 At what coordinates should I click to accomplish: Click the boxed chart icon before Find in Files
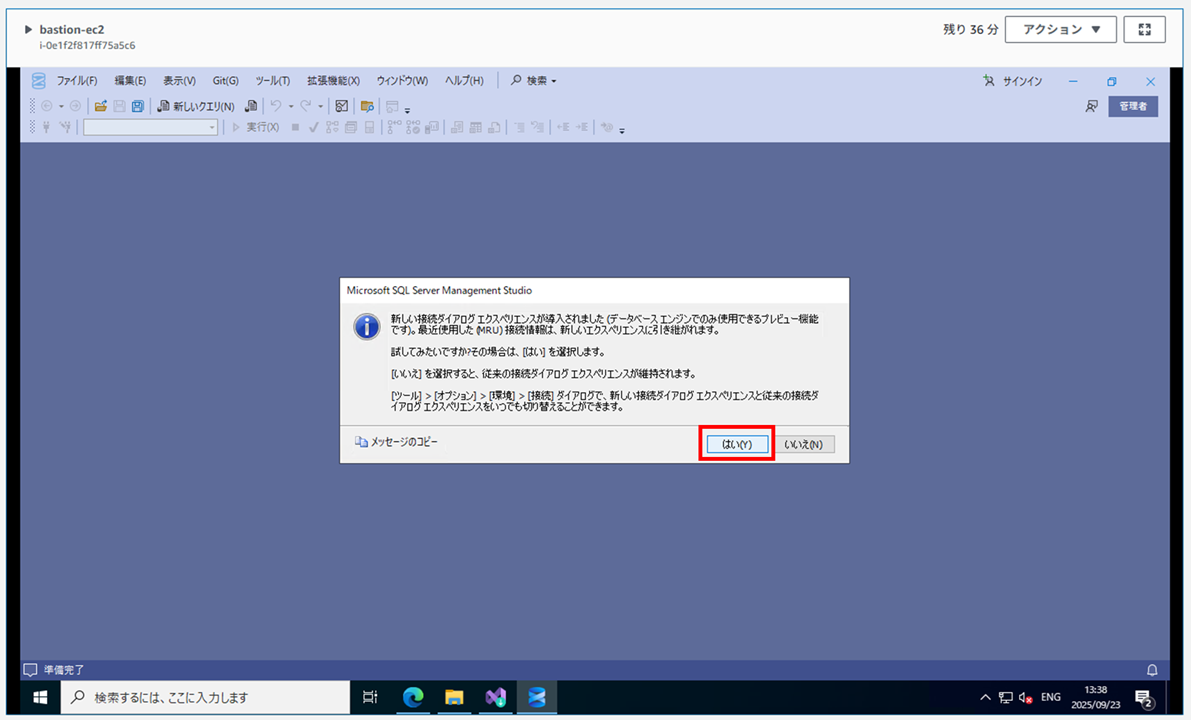pos(342,106)
